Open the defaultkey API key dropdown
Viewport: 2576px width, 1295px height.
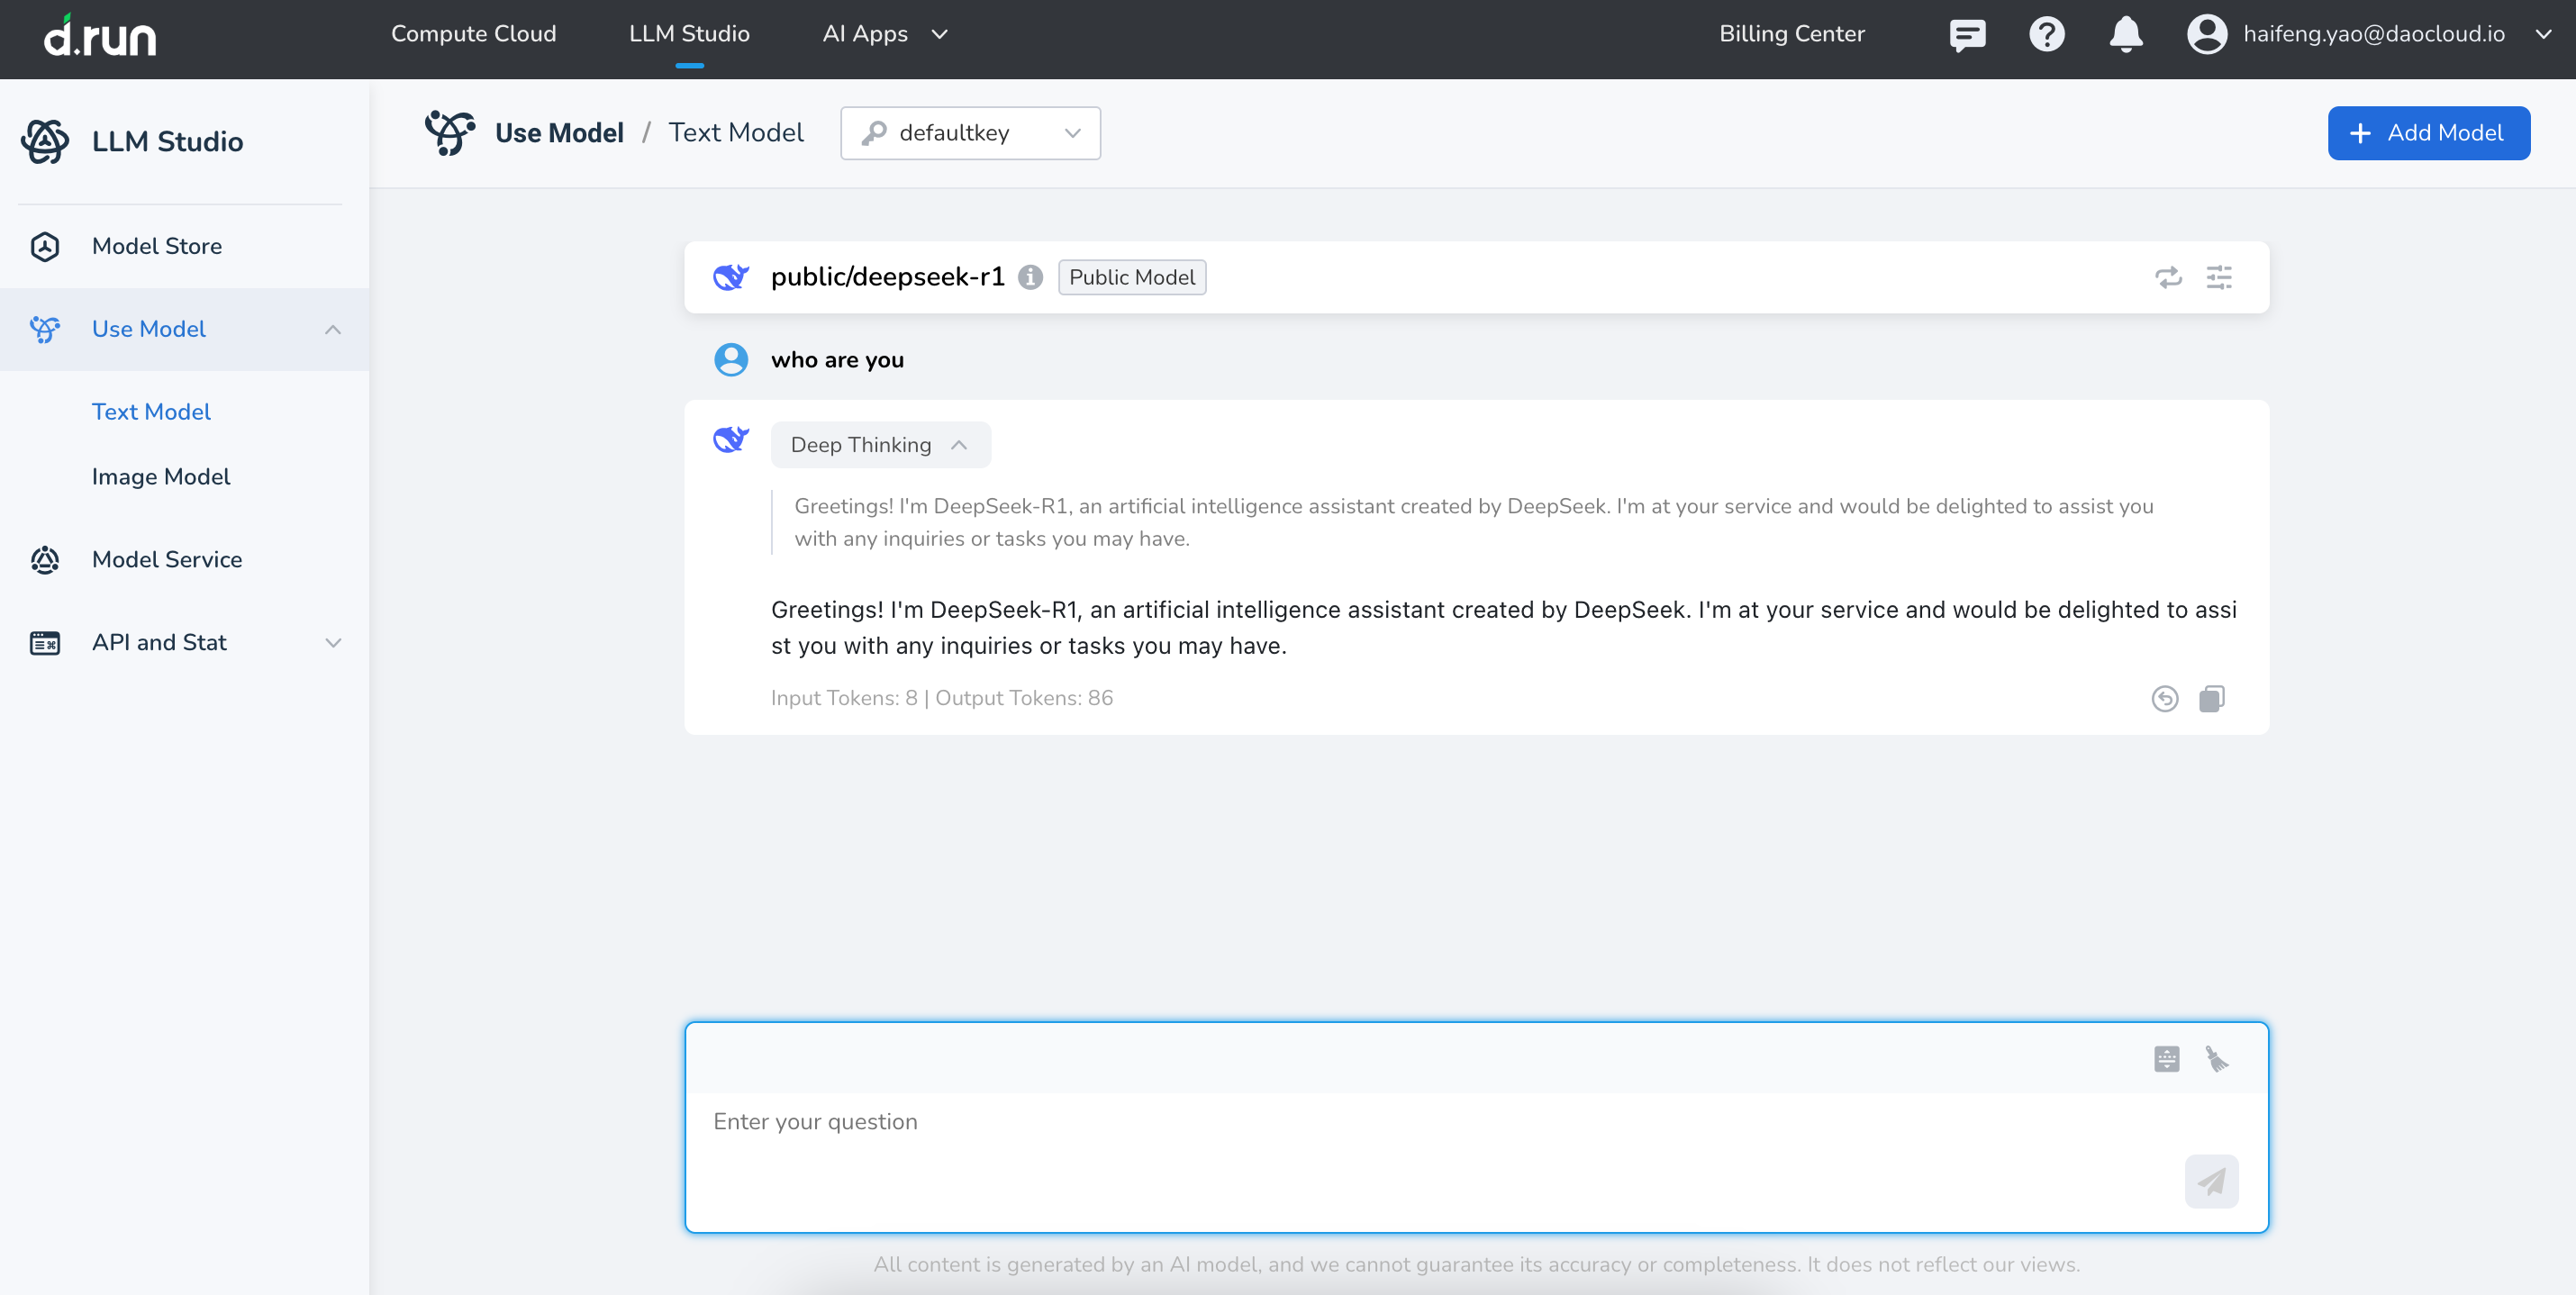[x=970, y=133]
